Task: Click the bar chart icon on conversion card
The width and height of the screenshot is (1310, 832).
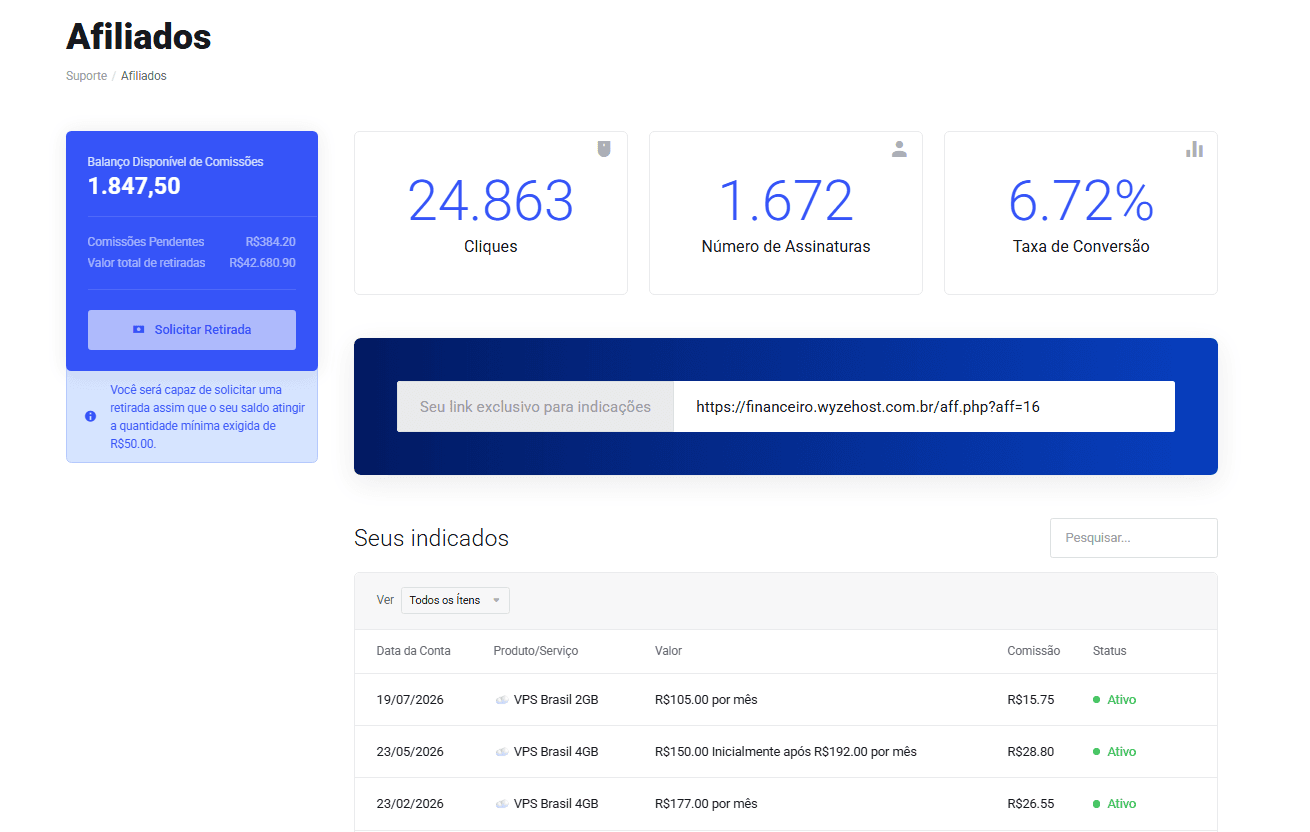Action: [x=1194, y=149]
